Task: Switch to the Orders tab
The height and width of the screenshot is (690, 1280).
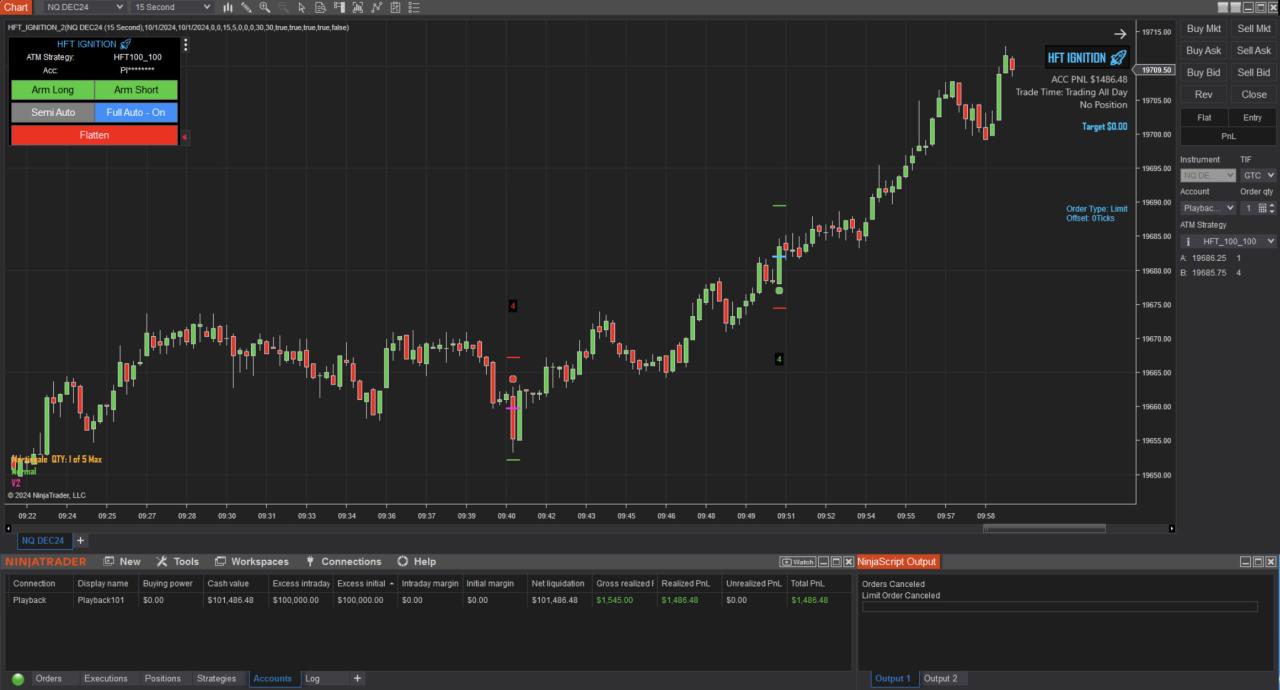Action: pos(48,679)
